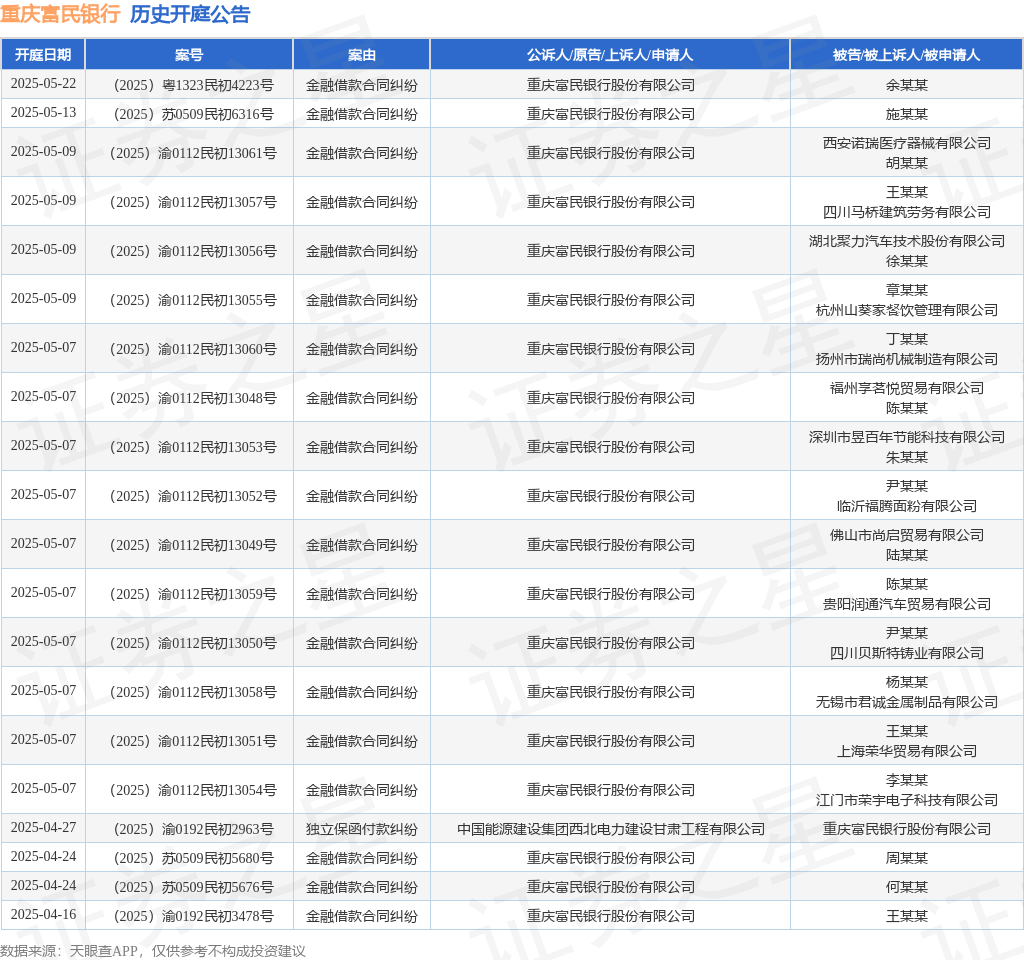Click defendant 贵阳润通汽车贸易有限公司
Screen dimensions: 1024x960
[x=906, y=604]
